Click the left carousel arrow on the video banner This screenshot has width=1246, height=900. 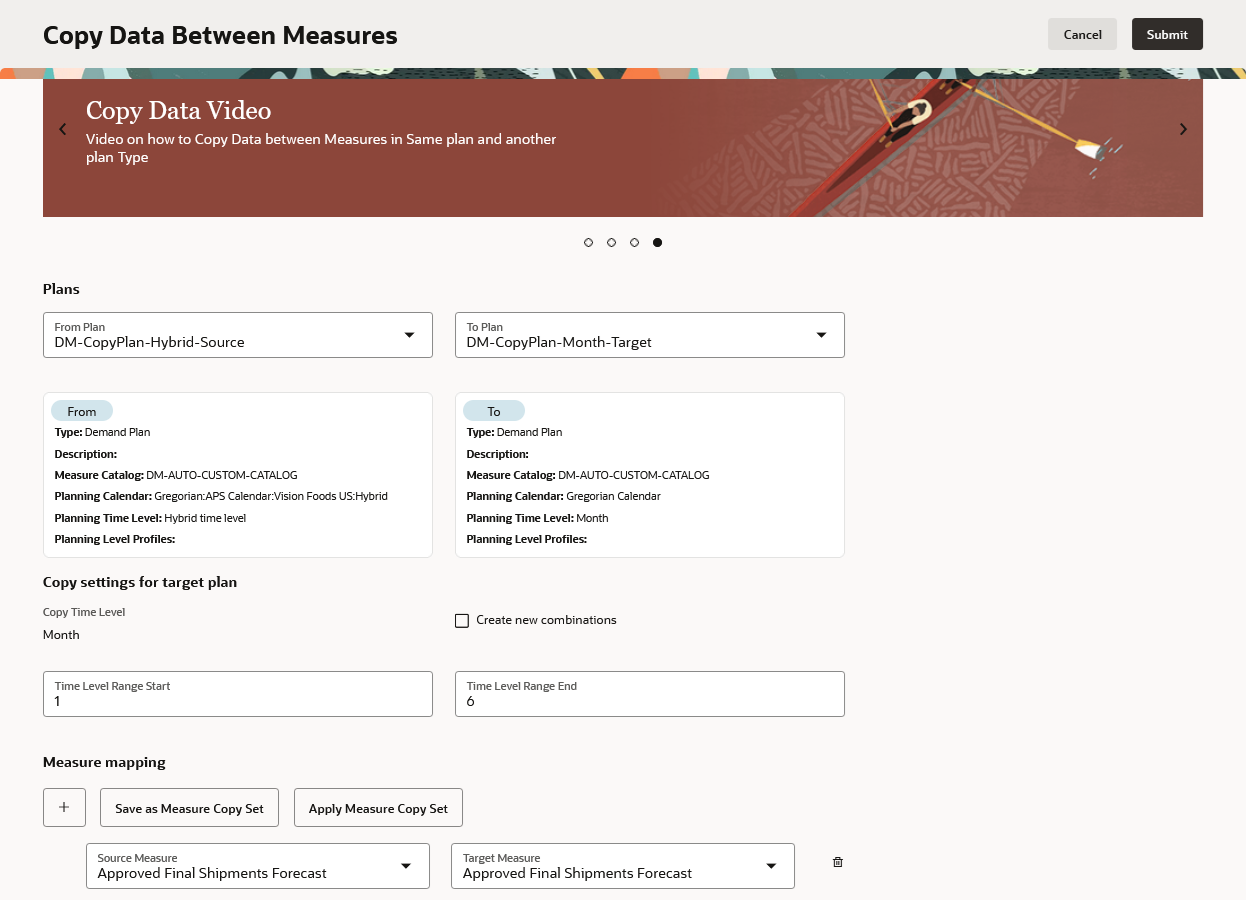pos(62,129)
